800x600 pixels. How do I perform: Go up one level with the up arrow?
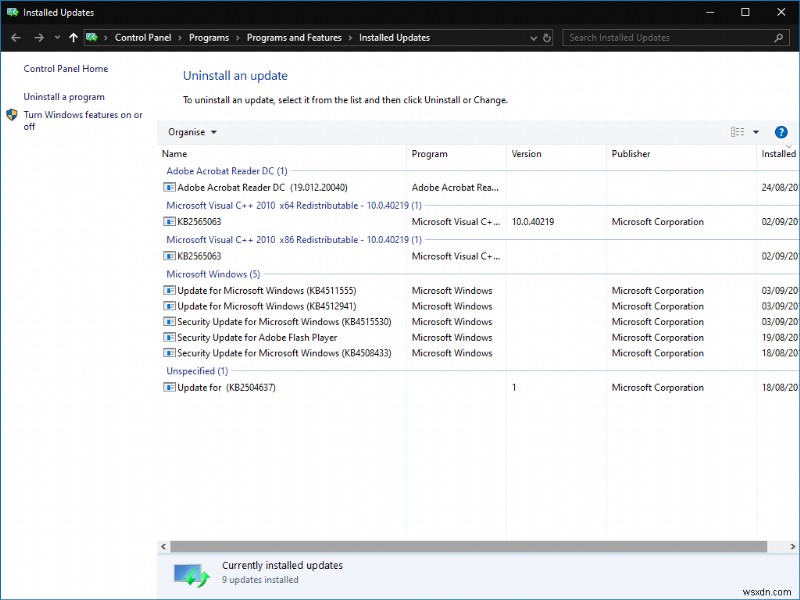[x=73, y=37]
